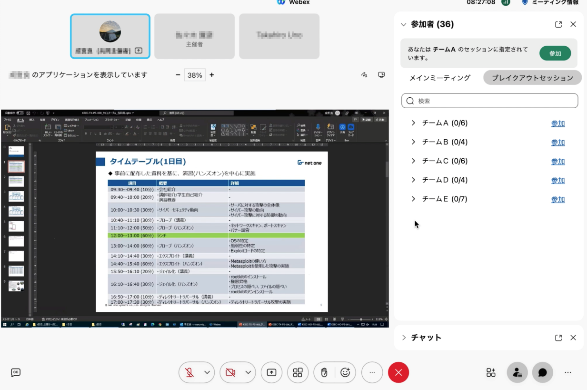The image size is (587, 390).
Task: Zoom in shared content with plus
Action: click(212, 75)
